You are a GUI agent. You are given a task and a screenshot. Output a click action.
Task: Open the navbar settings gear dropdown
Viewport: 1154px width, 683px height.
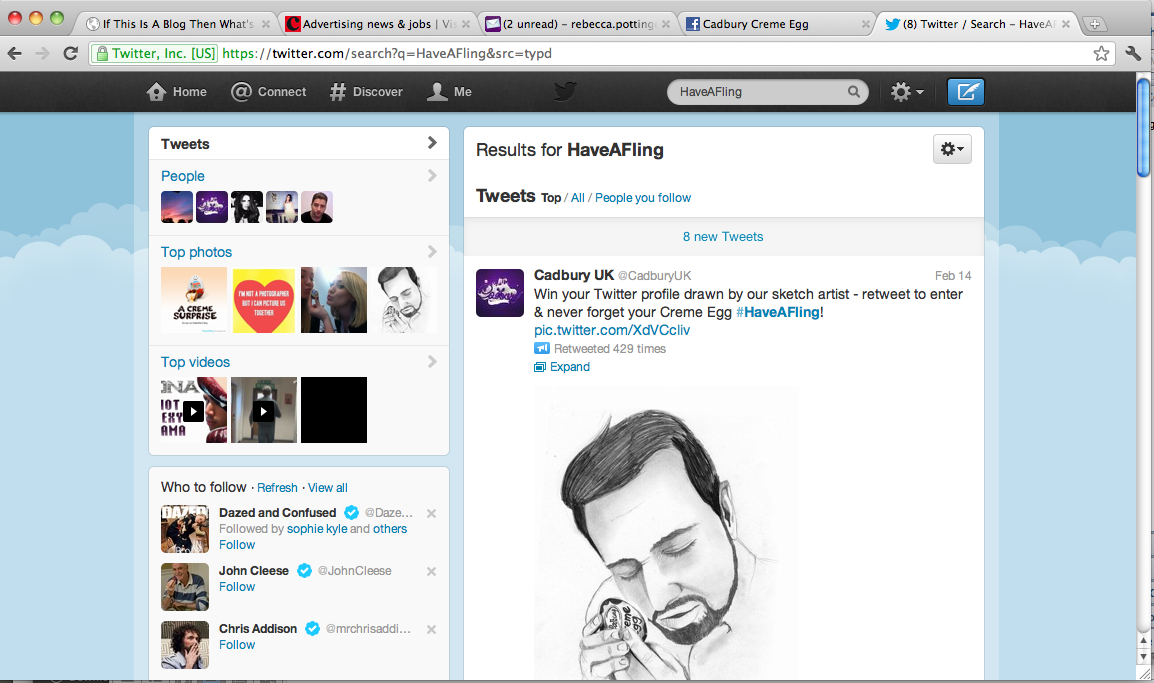pos(907,92)
